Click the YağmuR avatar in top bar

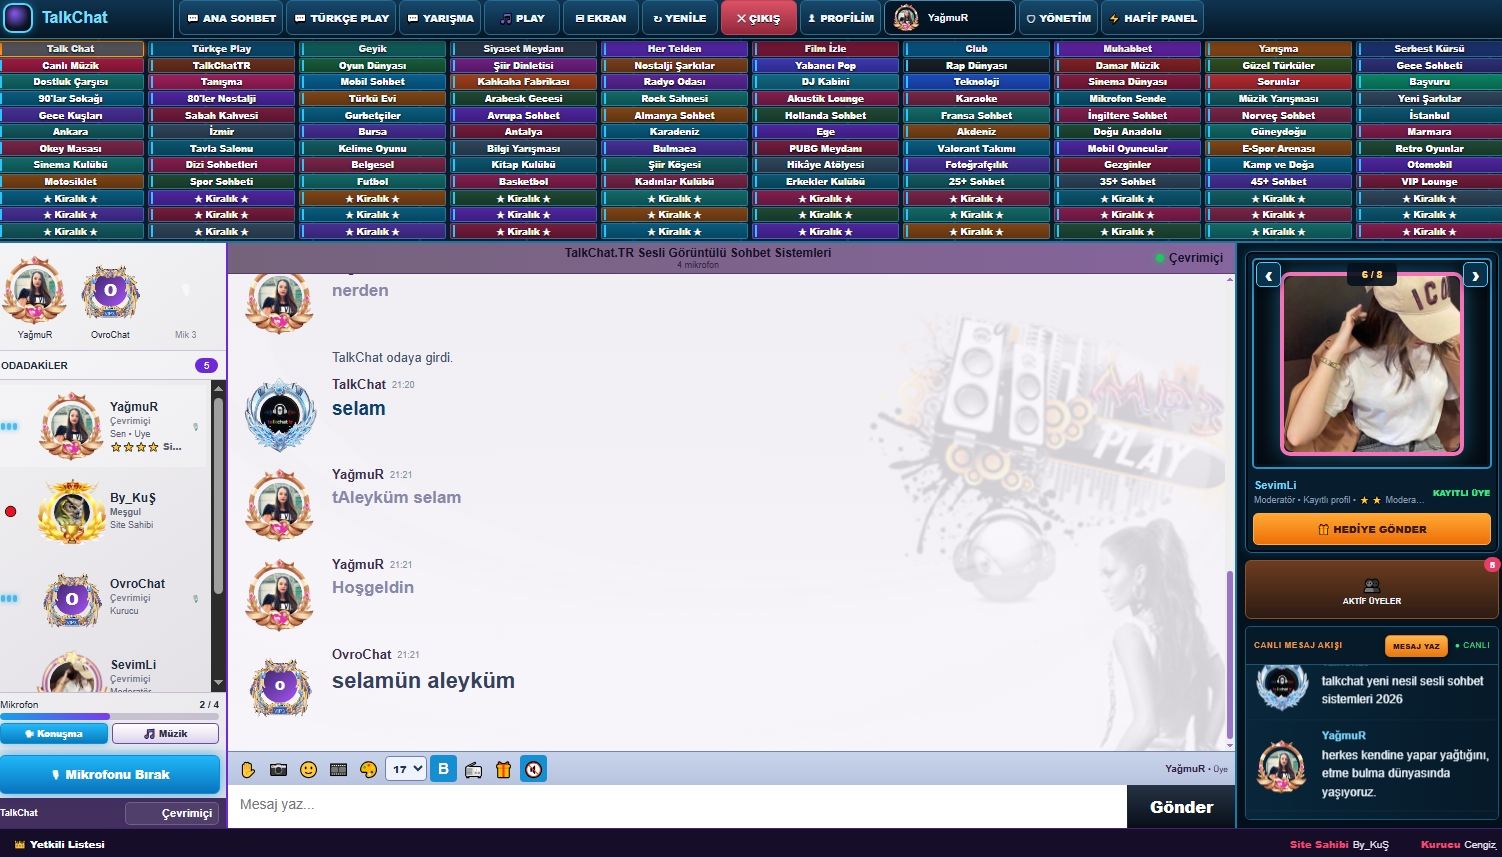point(906,17)
